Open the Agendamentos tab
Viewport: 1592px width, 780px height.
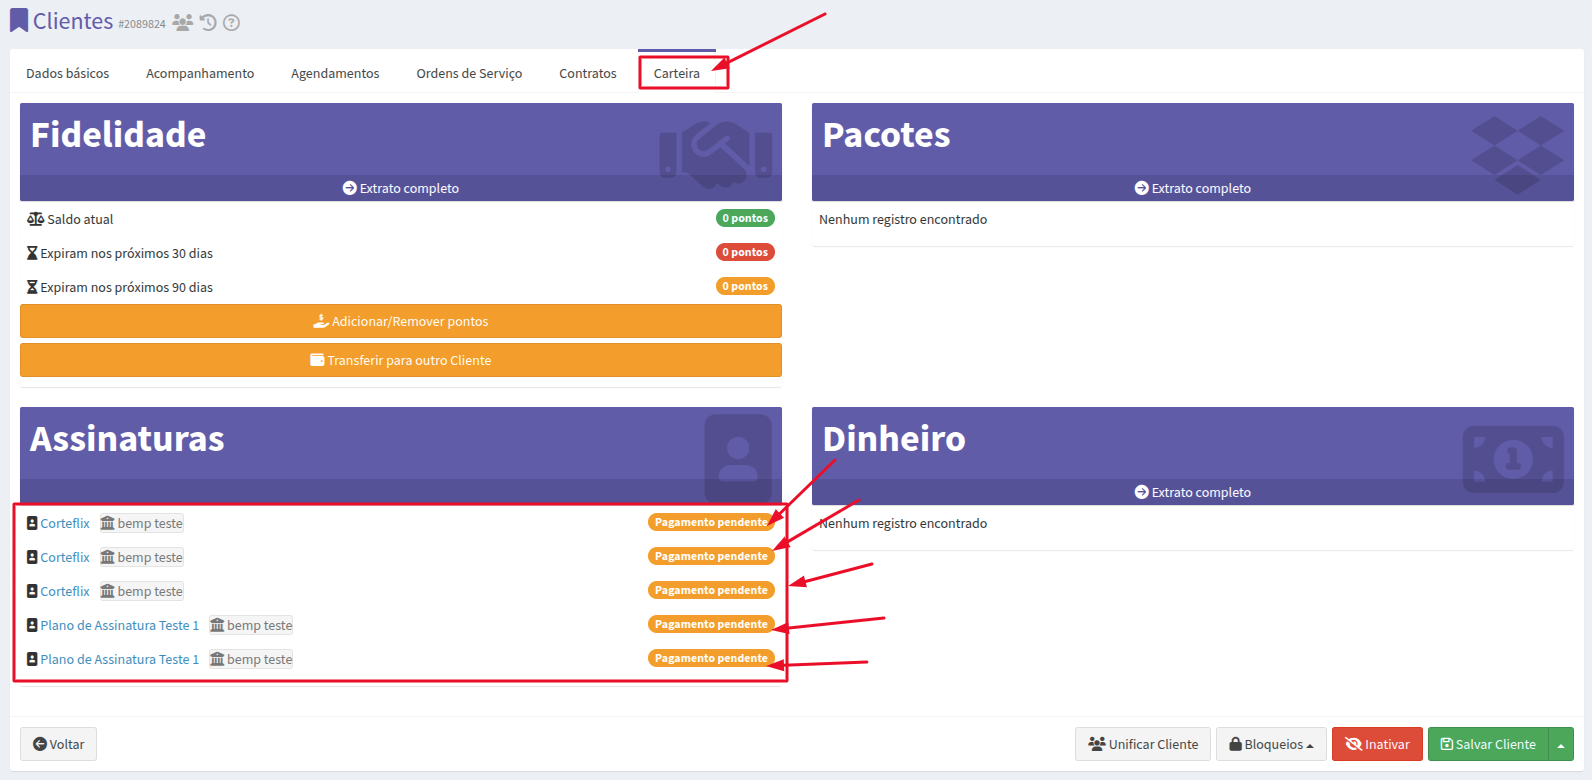[x=335, y=73]
